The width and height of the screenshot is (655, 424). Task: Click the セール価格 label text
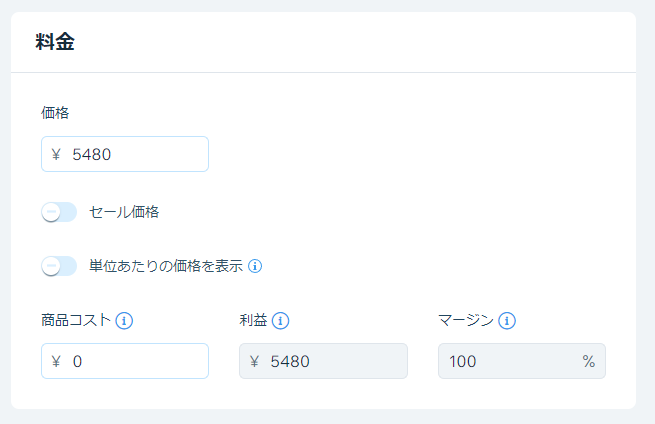coord(124,212)
